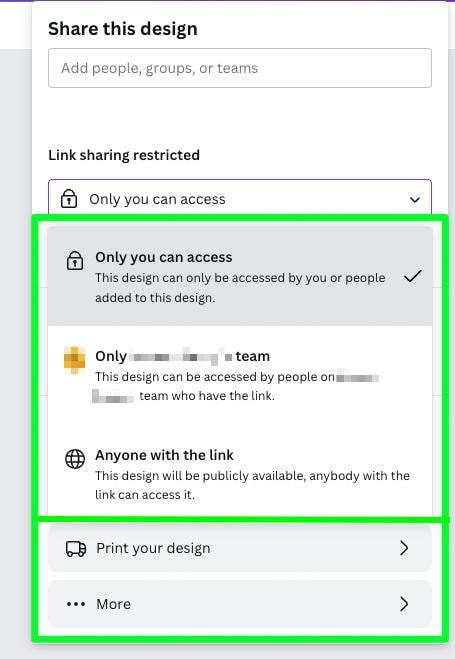Click the yellow team avatar icon
Viewport: 455px width, 659px height.
74,360
